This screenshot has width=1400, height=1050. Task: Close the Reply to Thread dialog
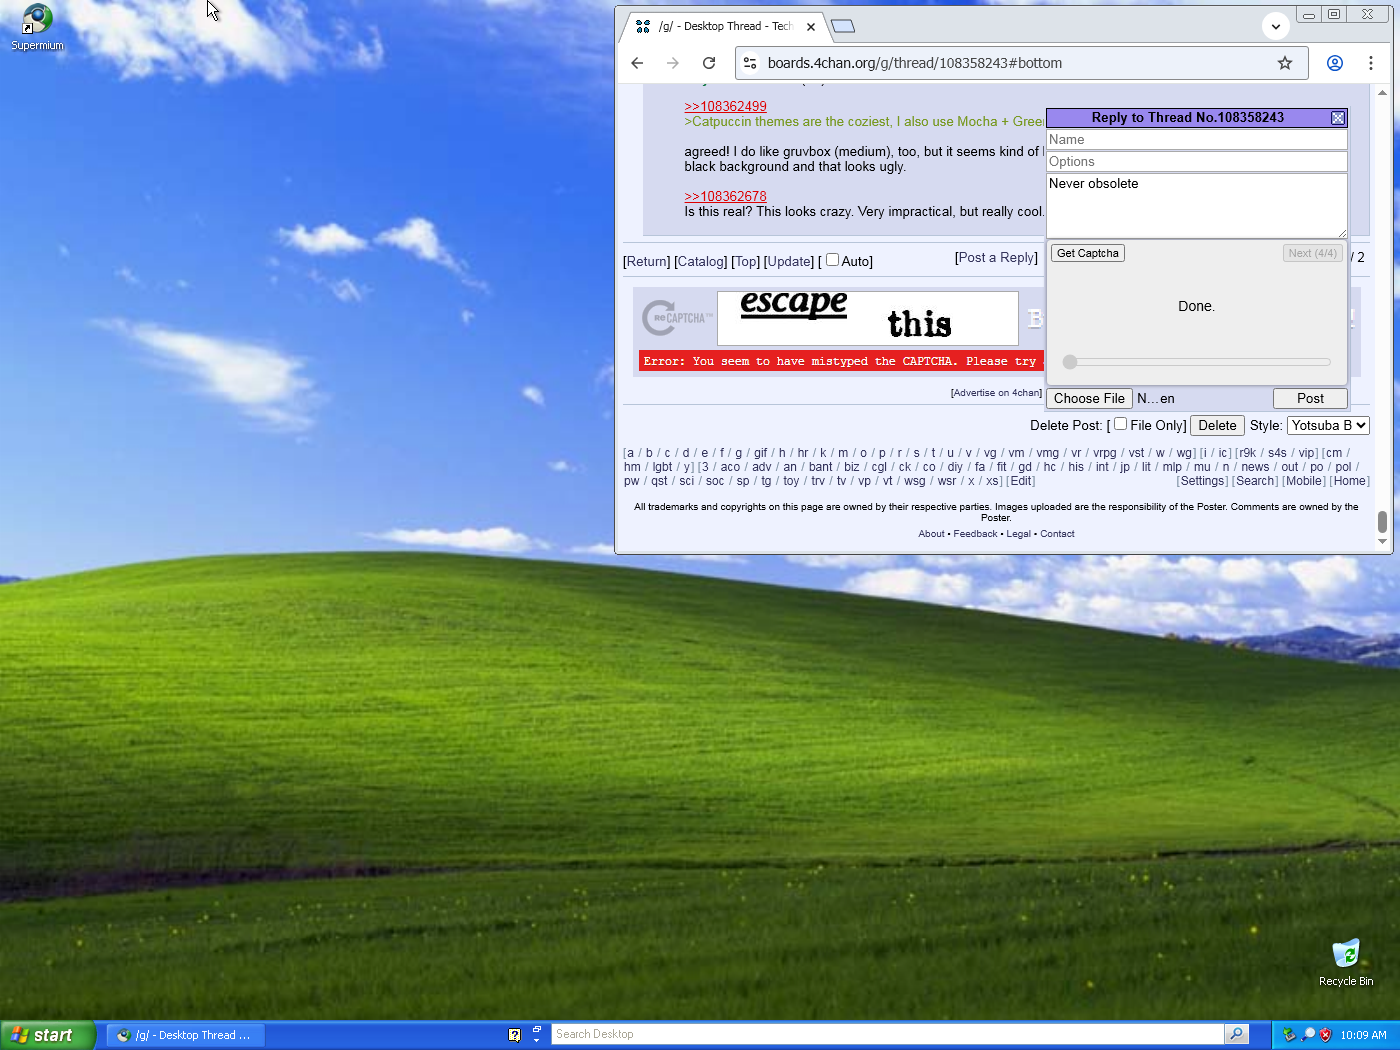(x=1338, y=118)
